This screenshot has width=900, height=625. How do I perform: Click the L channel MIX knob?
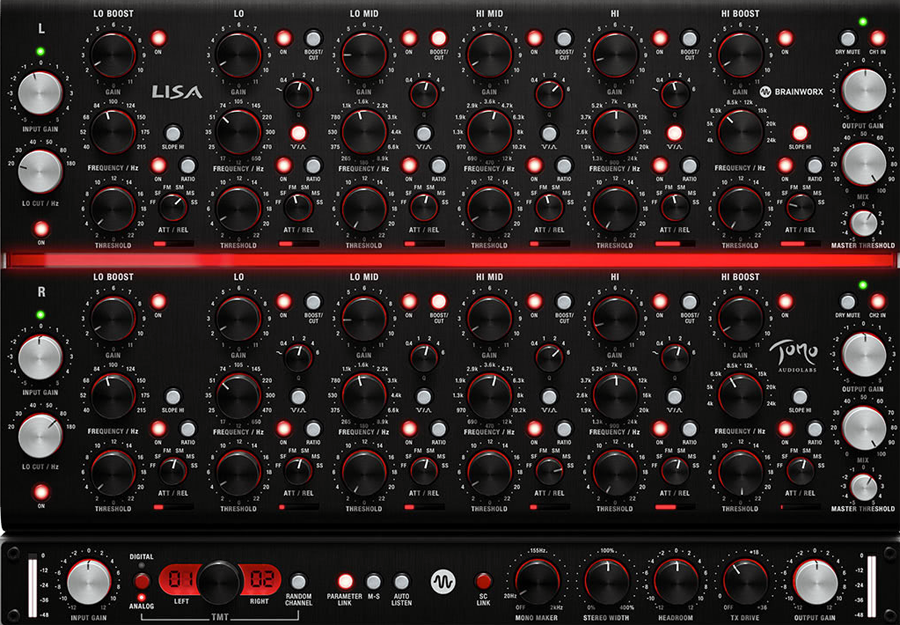(x=863, y=164)
